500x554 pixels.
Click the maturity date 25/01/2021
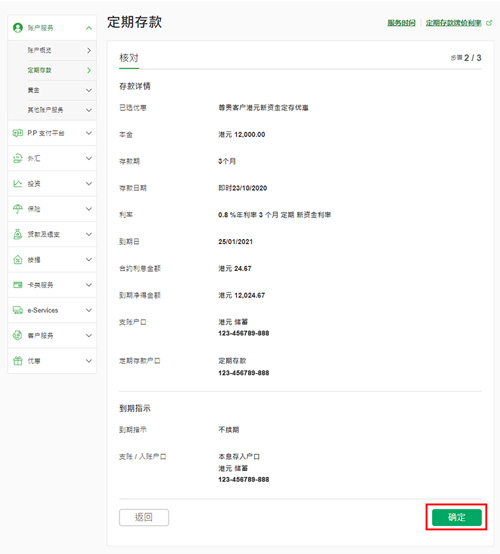[x=235, y=242]
